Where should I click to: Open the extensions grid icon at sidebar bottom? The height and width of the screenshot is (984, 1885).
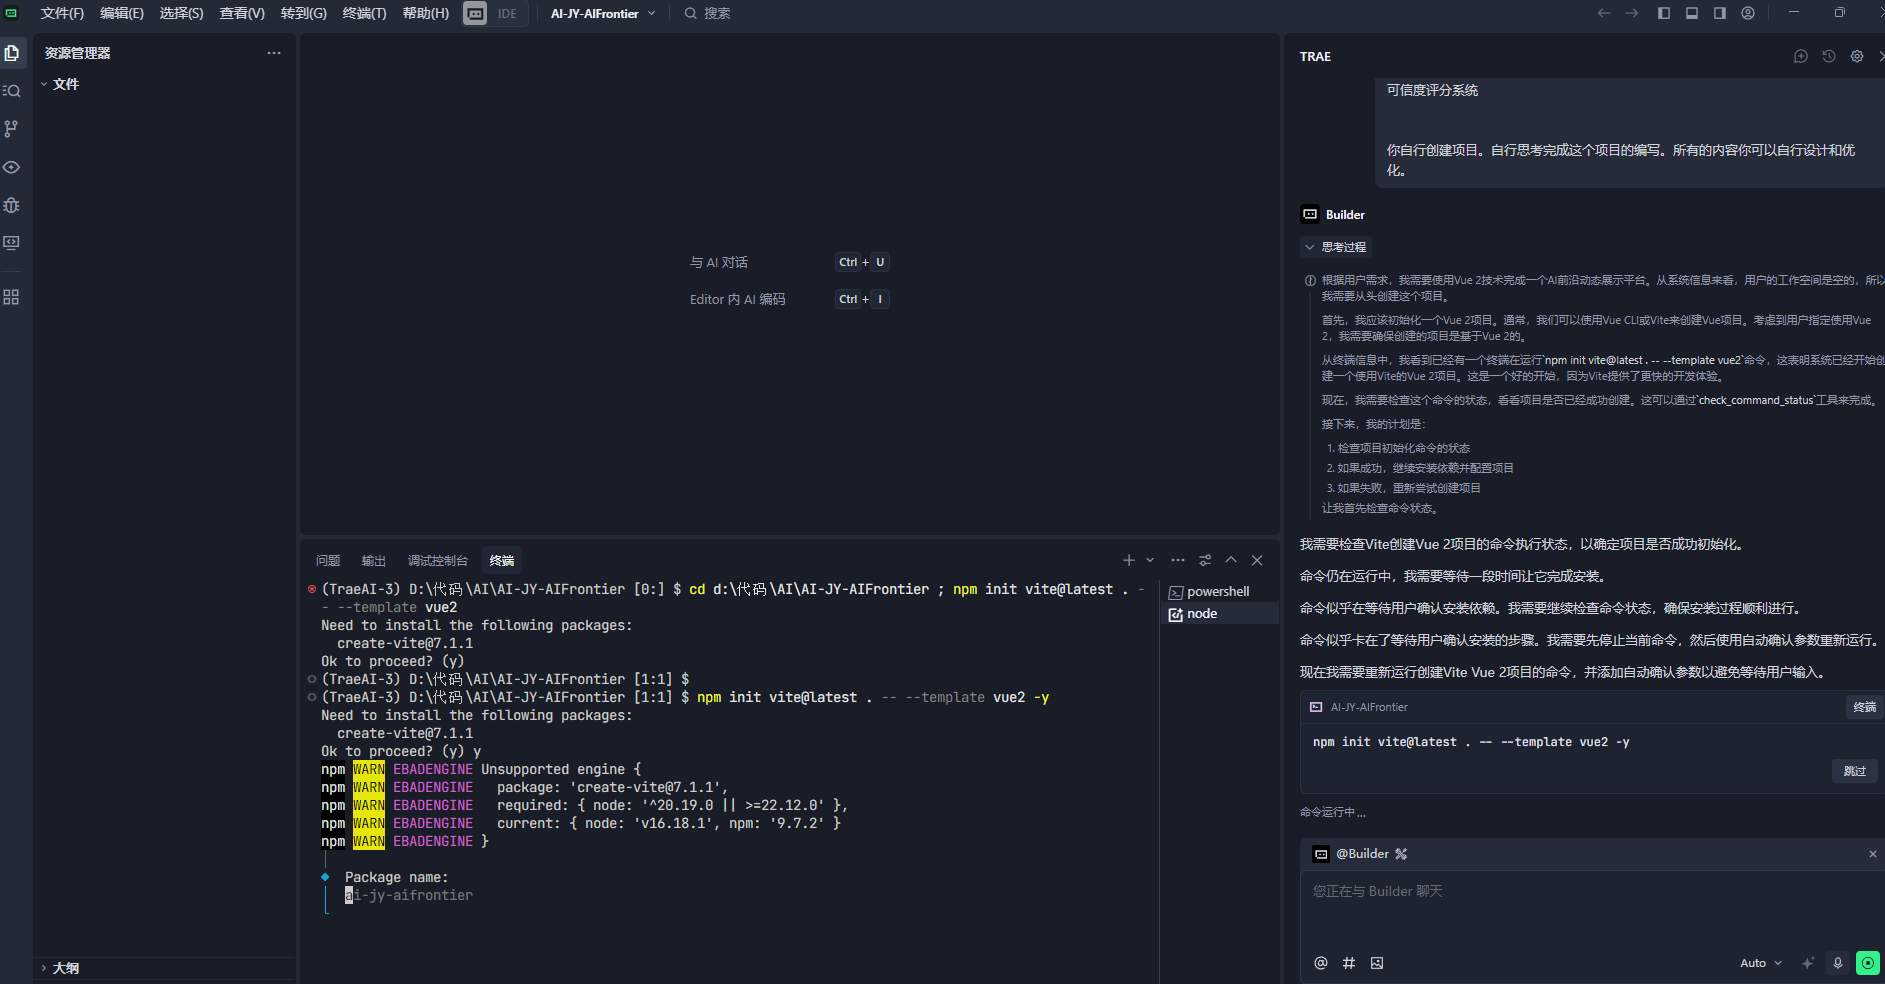(x=13, y=296)
